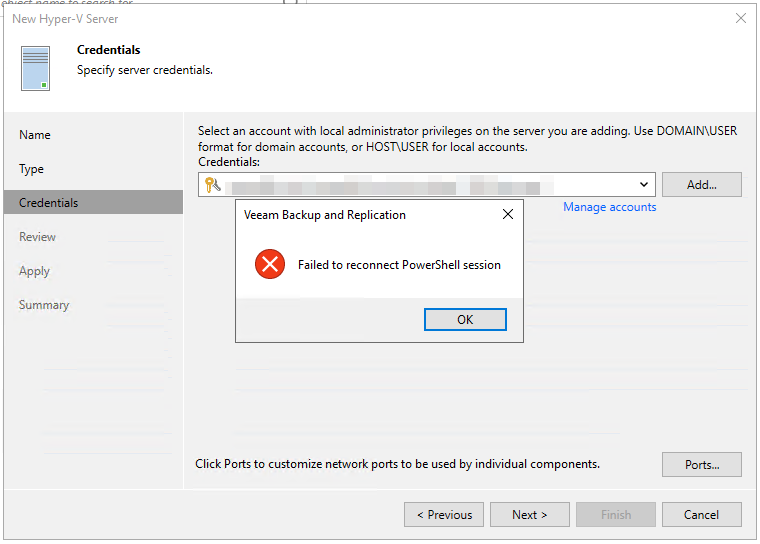Click the red error icon in the dialog

[270, 264]
